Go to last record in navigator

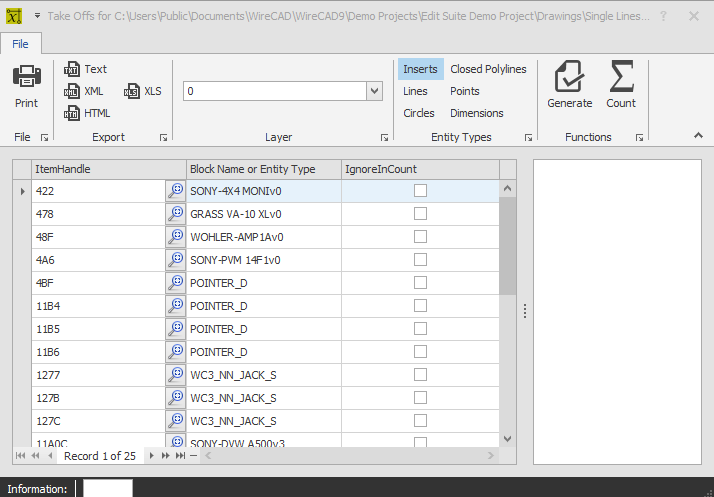[x=180, y=456]
